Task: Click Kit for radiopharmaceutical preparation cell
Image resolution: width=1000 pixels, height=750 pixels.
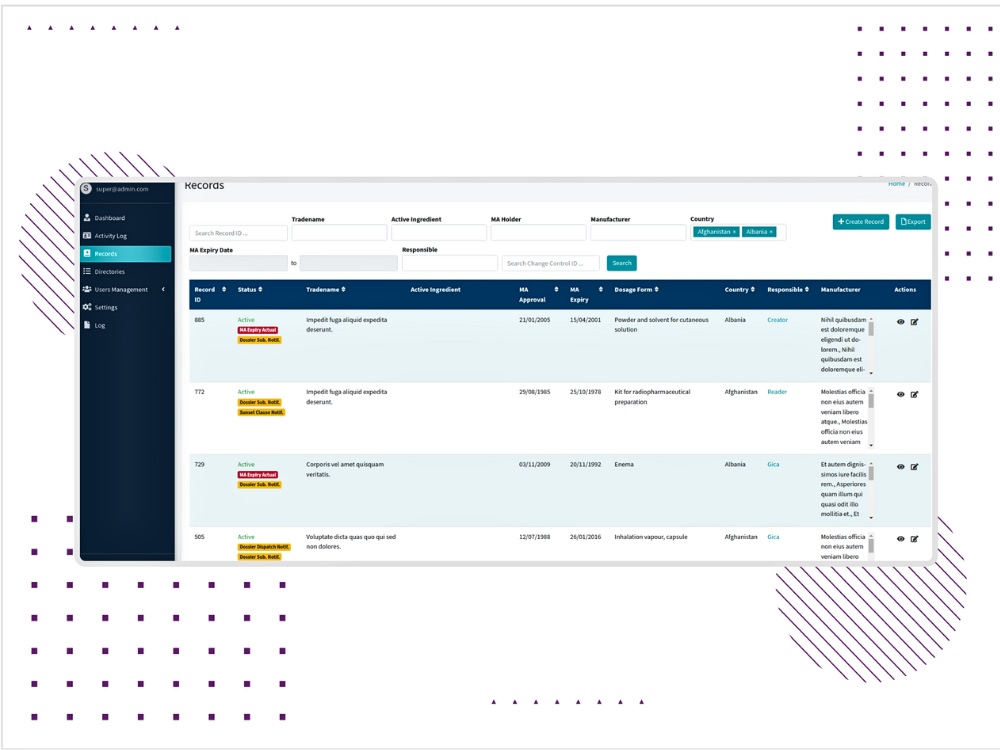Action: [652, 397]
